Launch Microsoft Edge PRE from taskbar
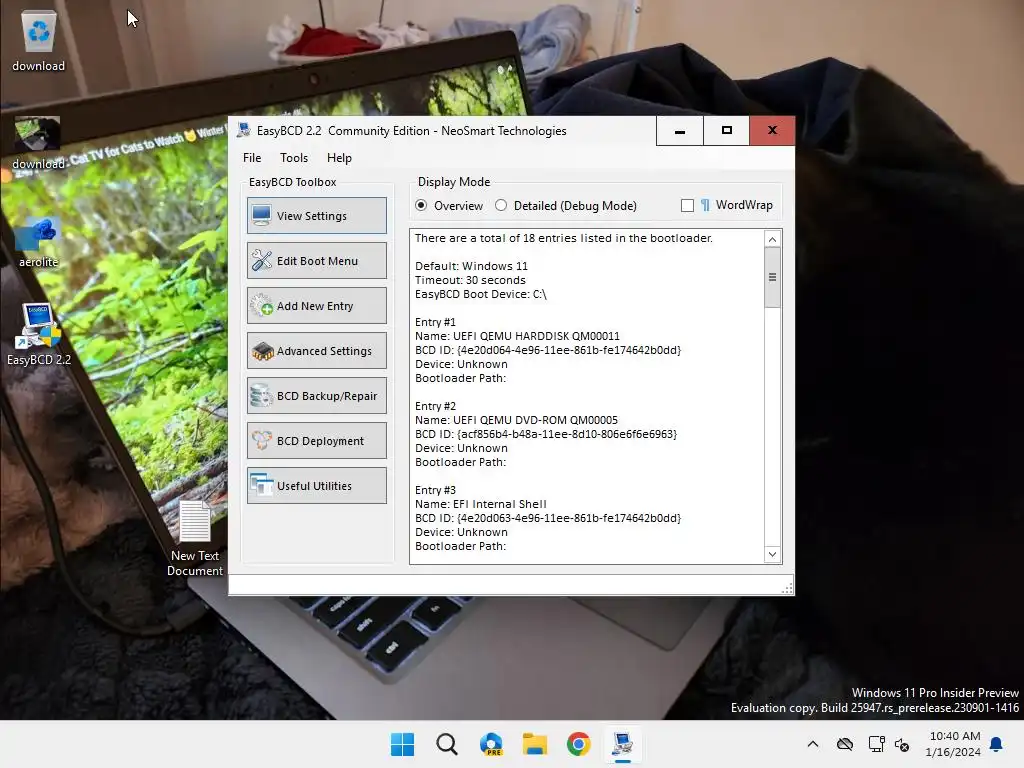The width and height of the screenshot is (1024, 768). click(x=491, y=744)
